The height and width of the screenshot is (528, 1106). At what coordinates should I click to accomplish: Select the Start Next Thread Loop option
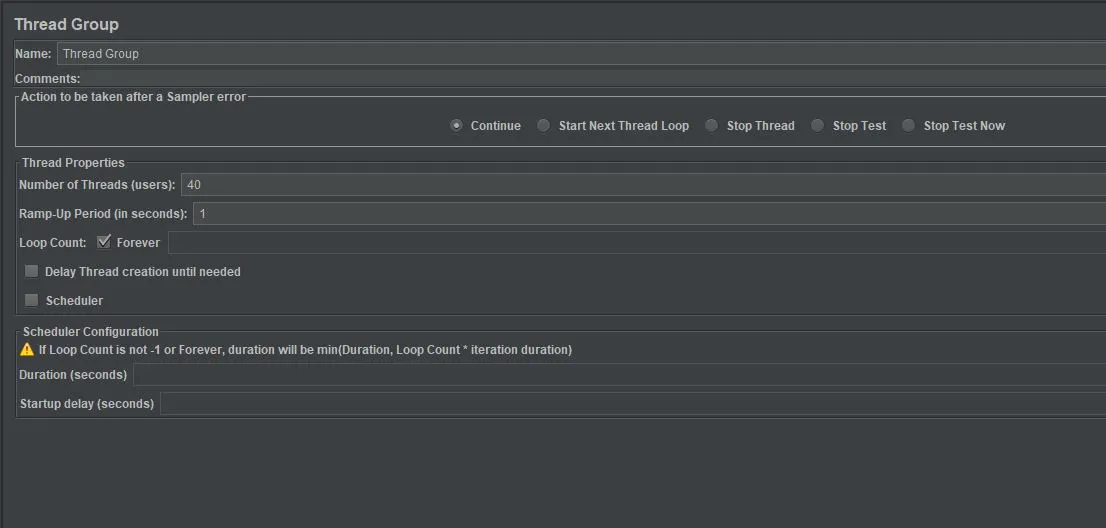point(543,126)
